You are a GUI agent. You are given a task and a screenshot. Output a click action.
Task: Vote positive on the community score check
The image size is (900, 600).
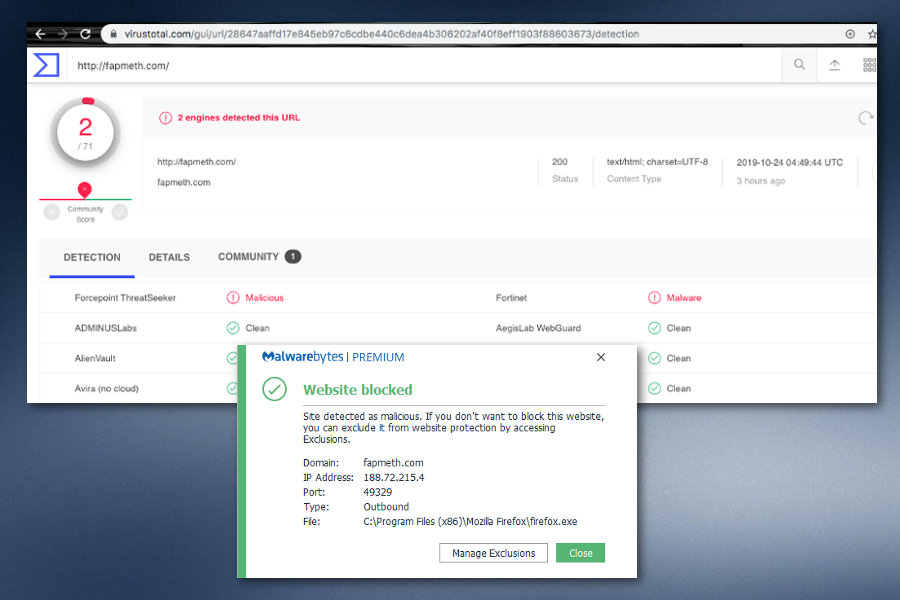click(x=120, y=212)
